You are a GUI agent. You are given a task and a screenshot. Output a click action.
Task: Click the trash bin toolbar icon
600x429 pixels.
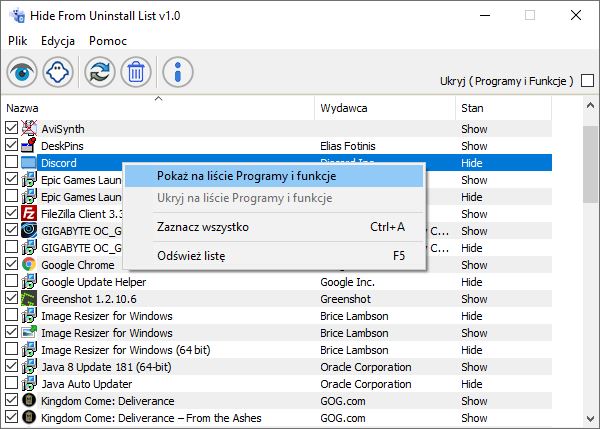coord(136,72)
